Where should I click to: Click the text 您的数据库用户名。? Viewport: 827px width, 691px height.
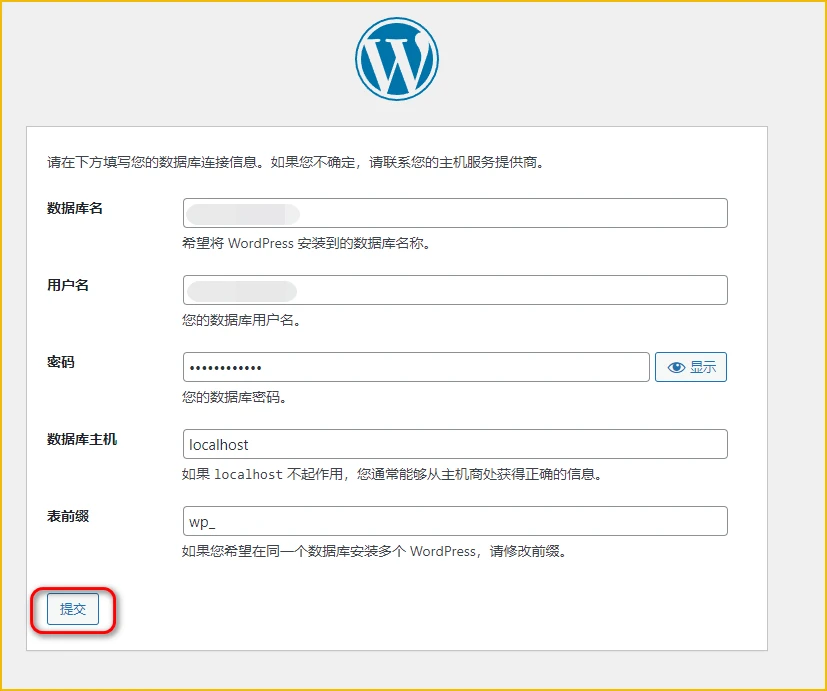pyautogui.click(x=242, y=320)
